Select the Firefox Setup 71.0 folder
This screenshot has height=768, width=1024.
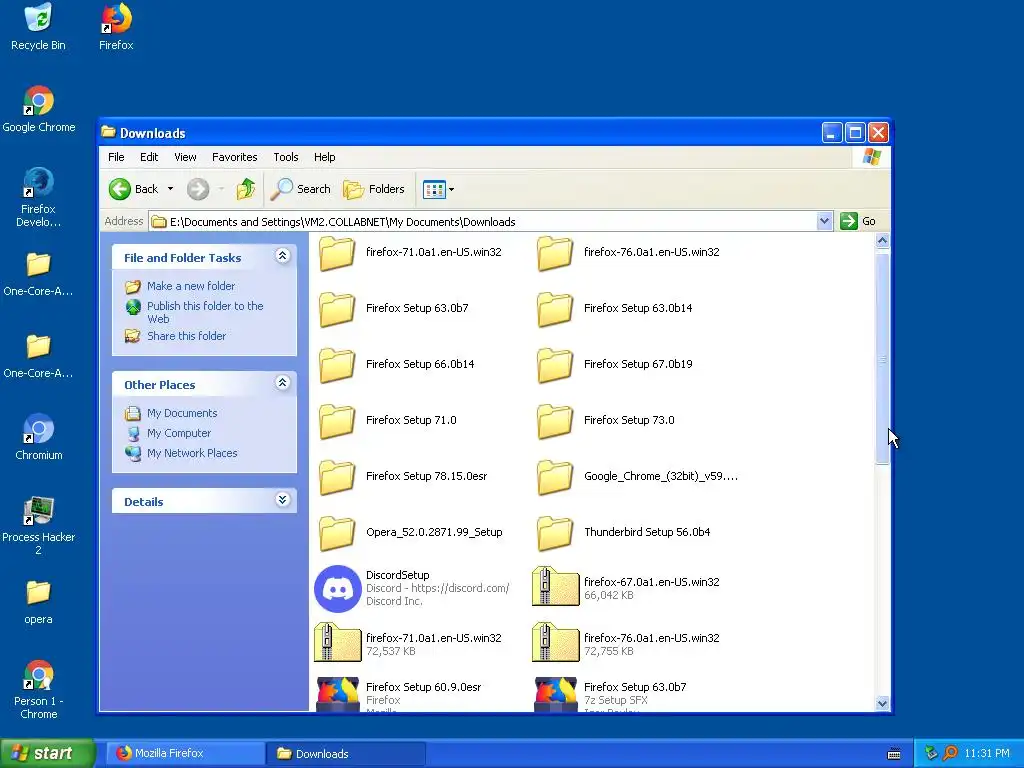[387, 421]
